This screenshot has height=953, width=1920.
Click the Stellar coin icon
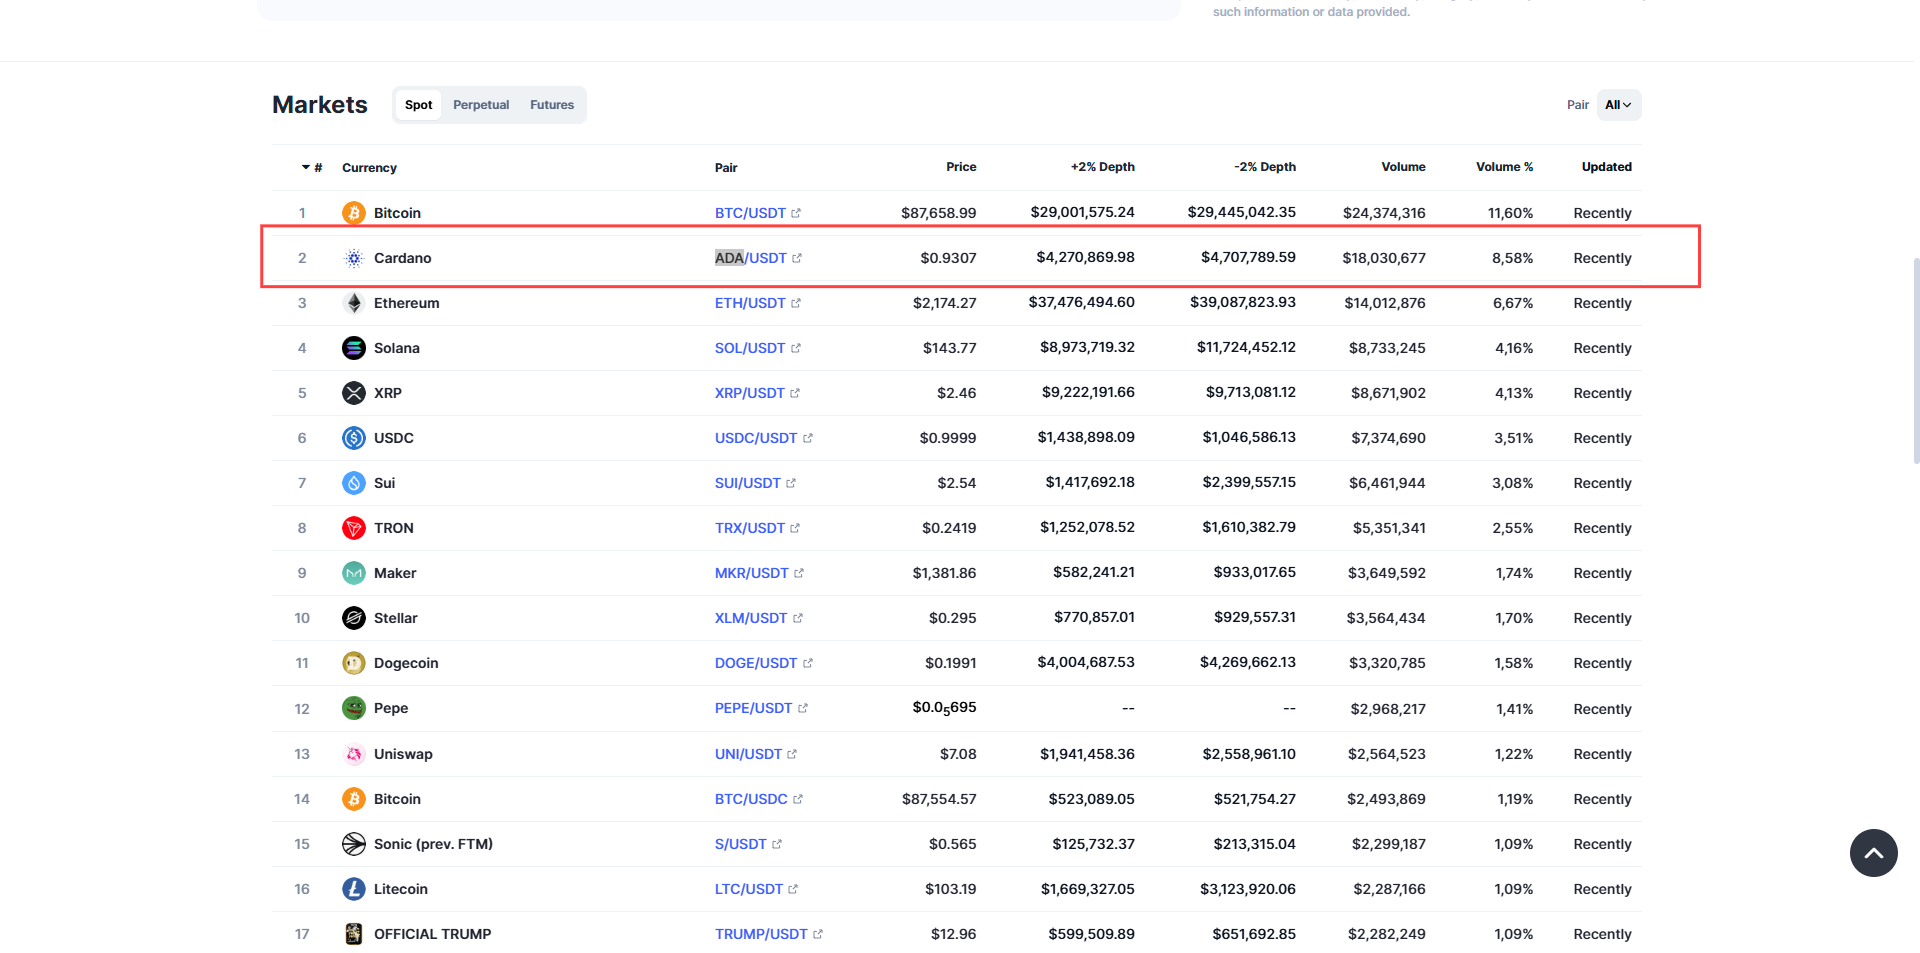(x=354, y=618)
